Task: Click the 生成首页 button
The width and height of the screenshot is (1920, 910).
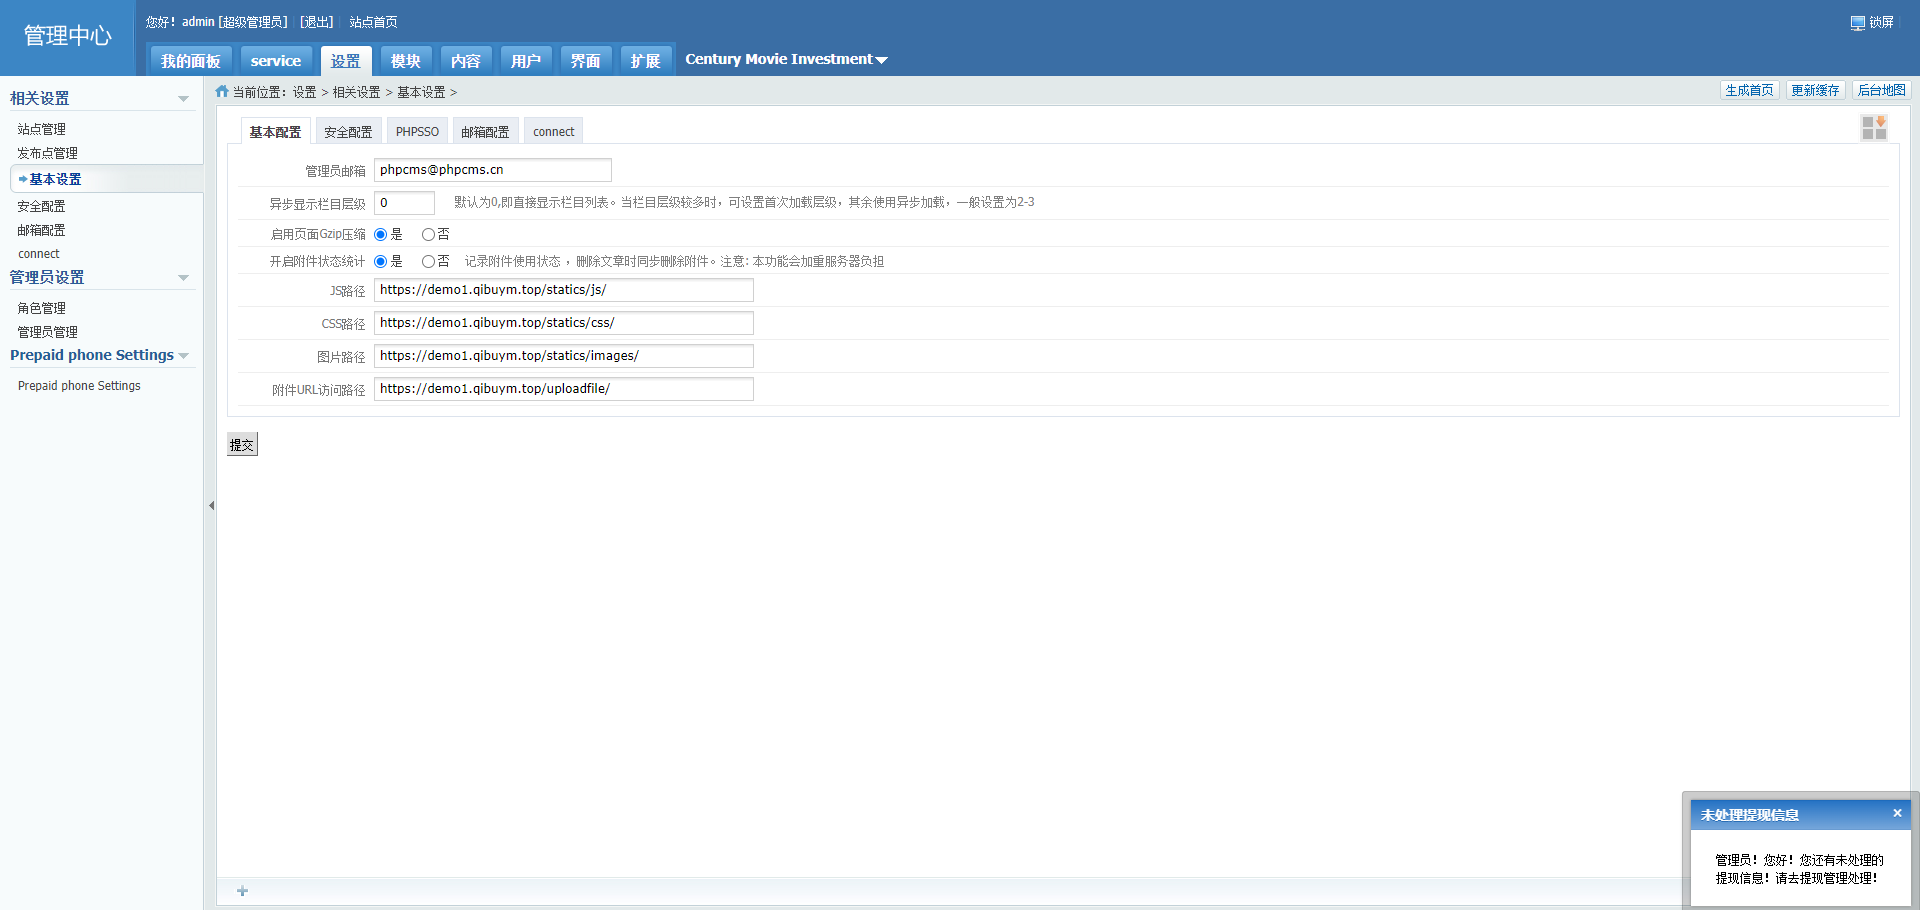Action: (1749, 90)
